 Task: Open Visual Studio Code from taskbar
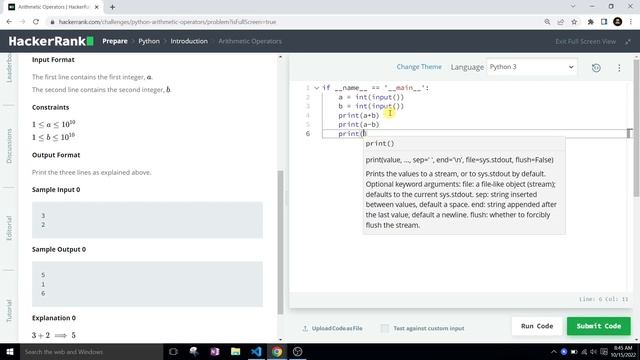click(x=256, y=351)
